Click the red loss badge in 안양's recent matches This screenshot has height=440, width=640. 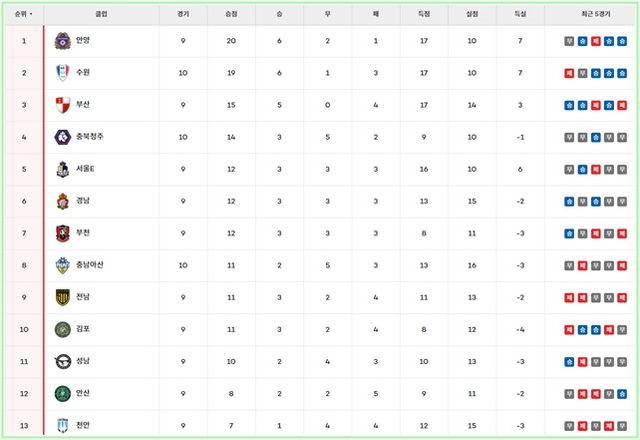click(x=594, y=41)
